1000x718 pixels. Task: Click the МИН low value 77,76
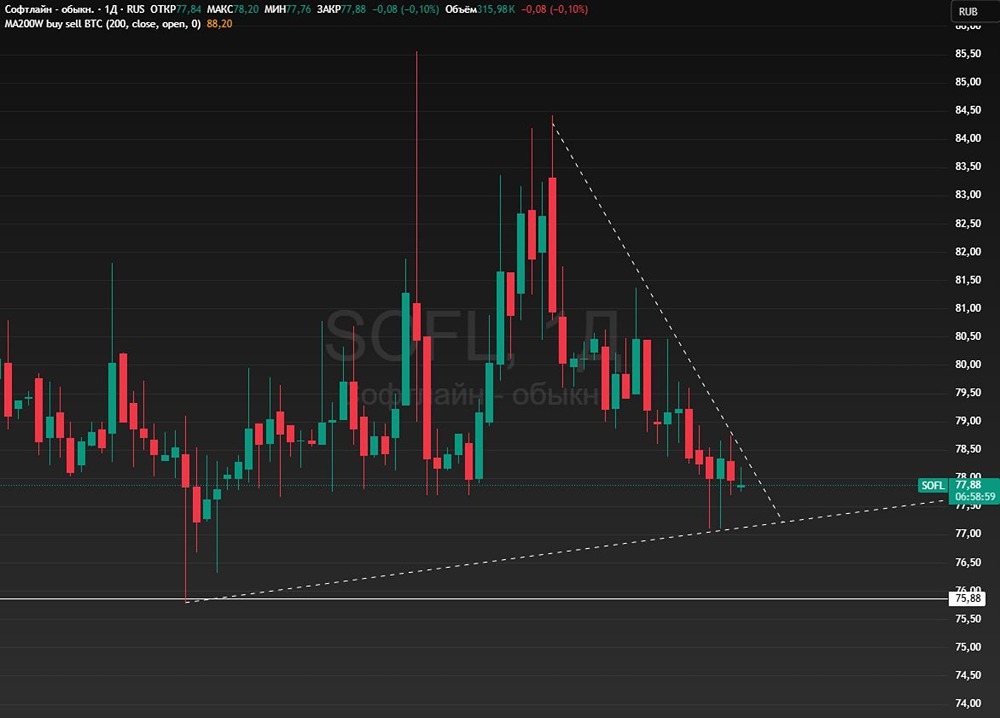click(x=298, y=10)
